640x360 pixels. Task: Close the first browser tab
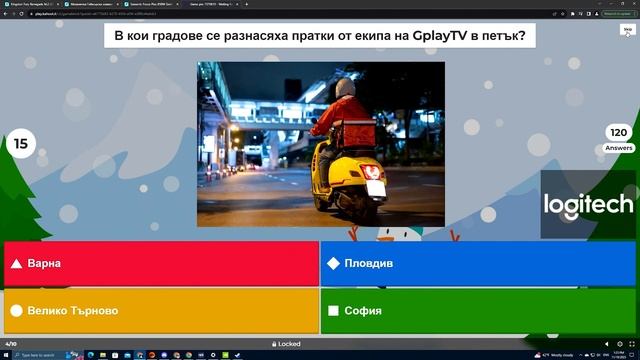point(58,4)
